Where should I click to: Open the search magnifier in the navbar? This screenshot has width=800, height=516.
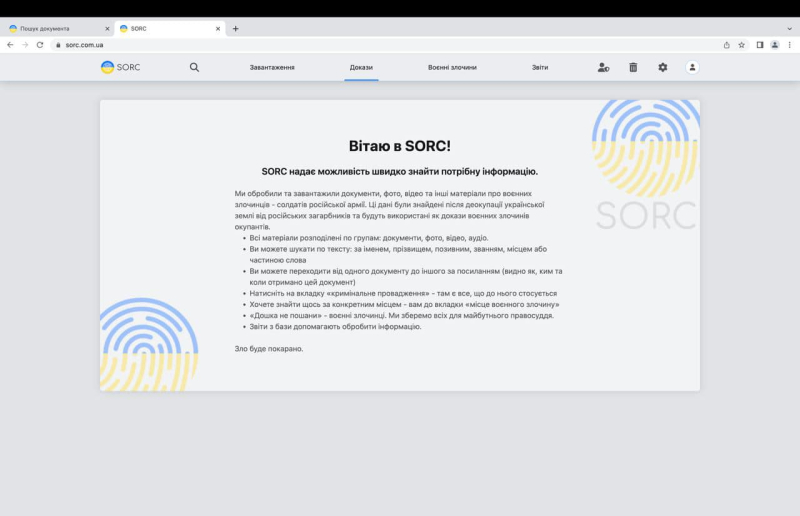194,67
